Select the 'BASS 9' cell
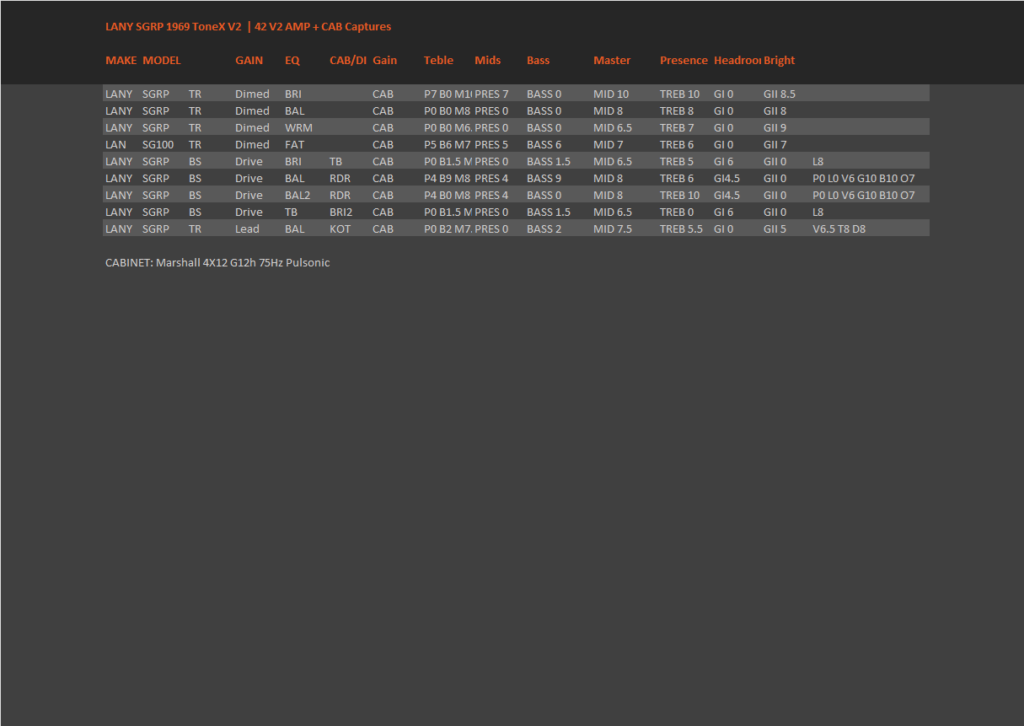Image resolution: width=1024 pixels, height=726 pixels. (x=544, y=178)
